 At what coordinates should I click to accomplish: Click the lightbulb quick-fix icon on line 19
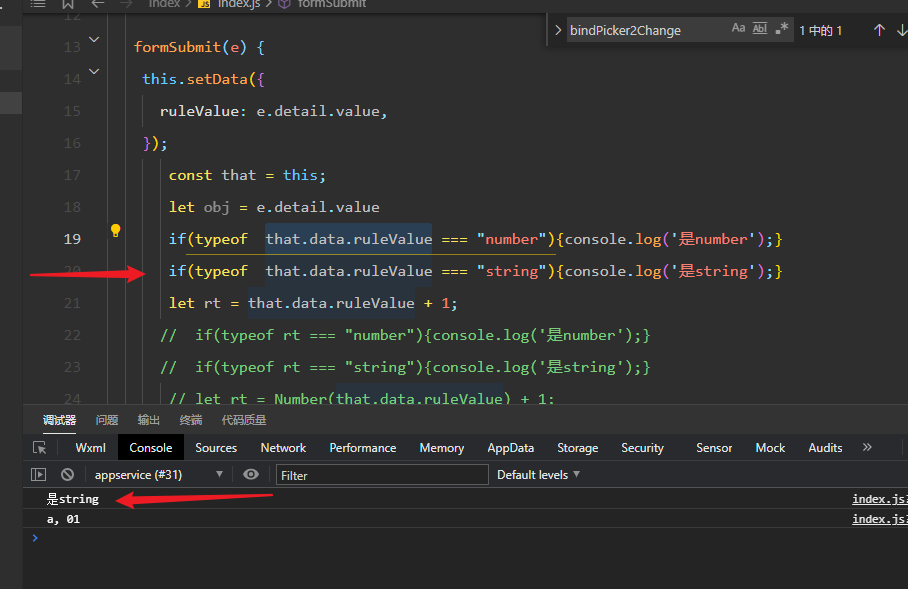(x=115, y=231)
